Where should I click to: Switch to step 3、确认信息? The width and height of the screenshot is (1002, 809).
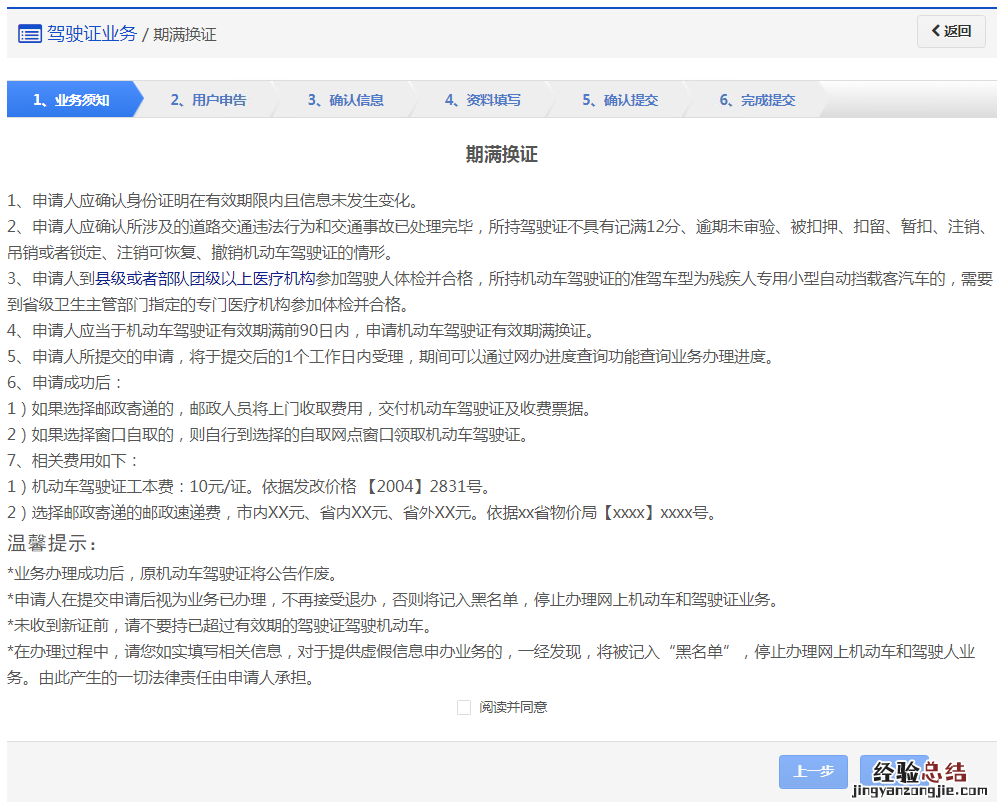(x=345, y=100)
